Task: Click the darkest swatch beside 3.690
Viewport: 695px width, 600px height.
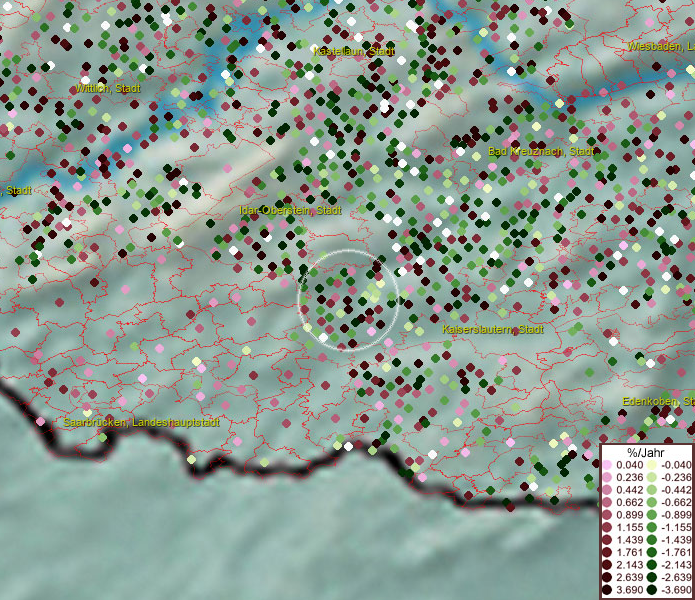Action: pos(607,590)
